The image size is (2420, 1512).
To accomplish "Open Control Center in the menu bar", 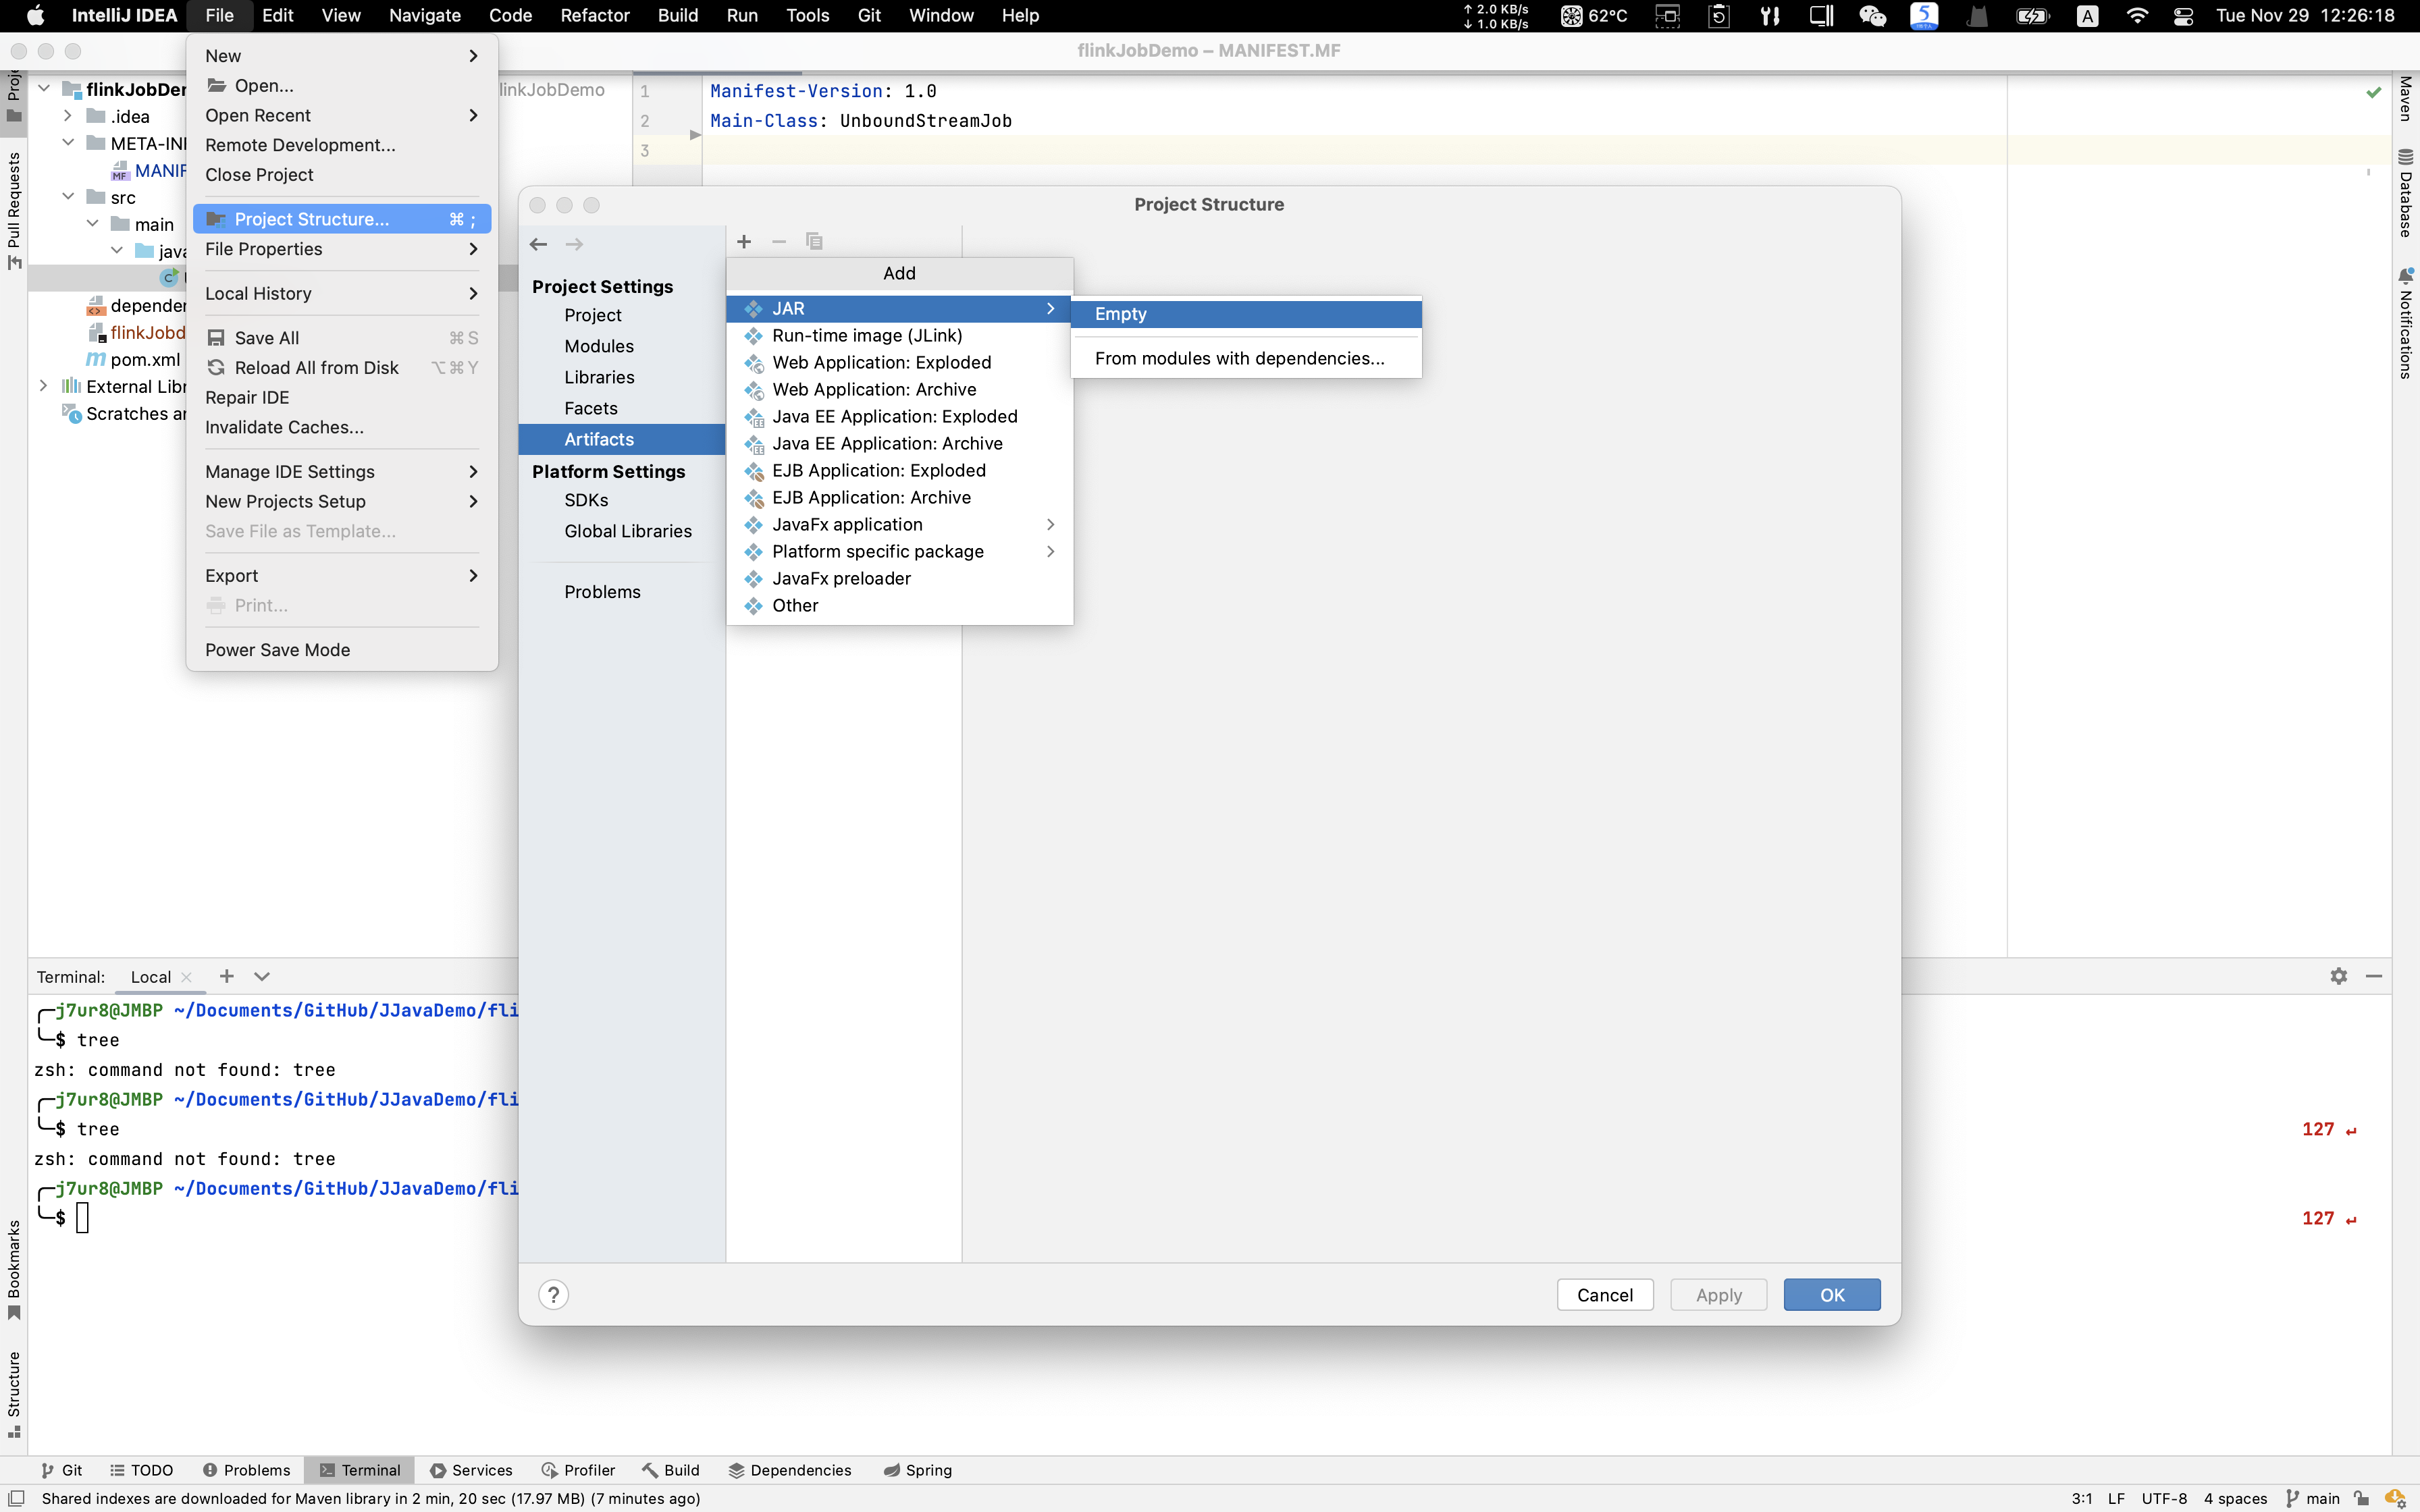I will pyautogui.click(x=2183, y=15).
